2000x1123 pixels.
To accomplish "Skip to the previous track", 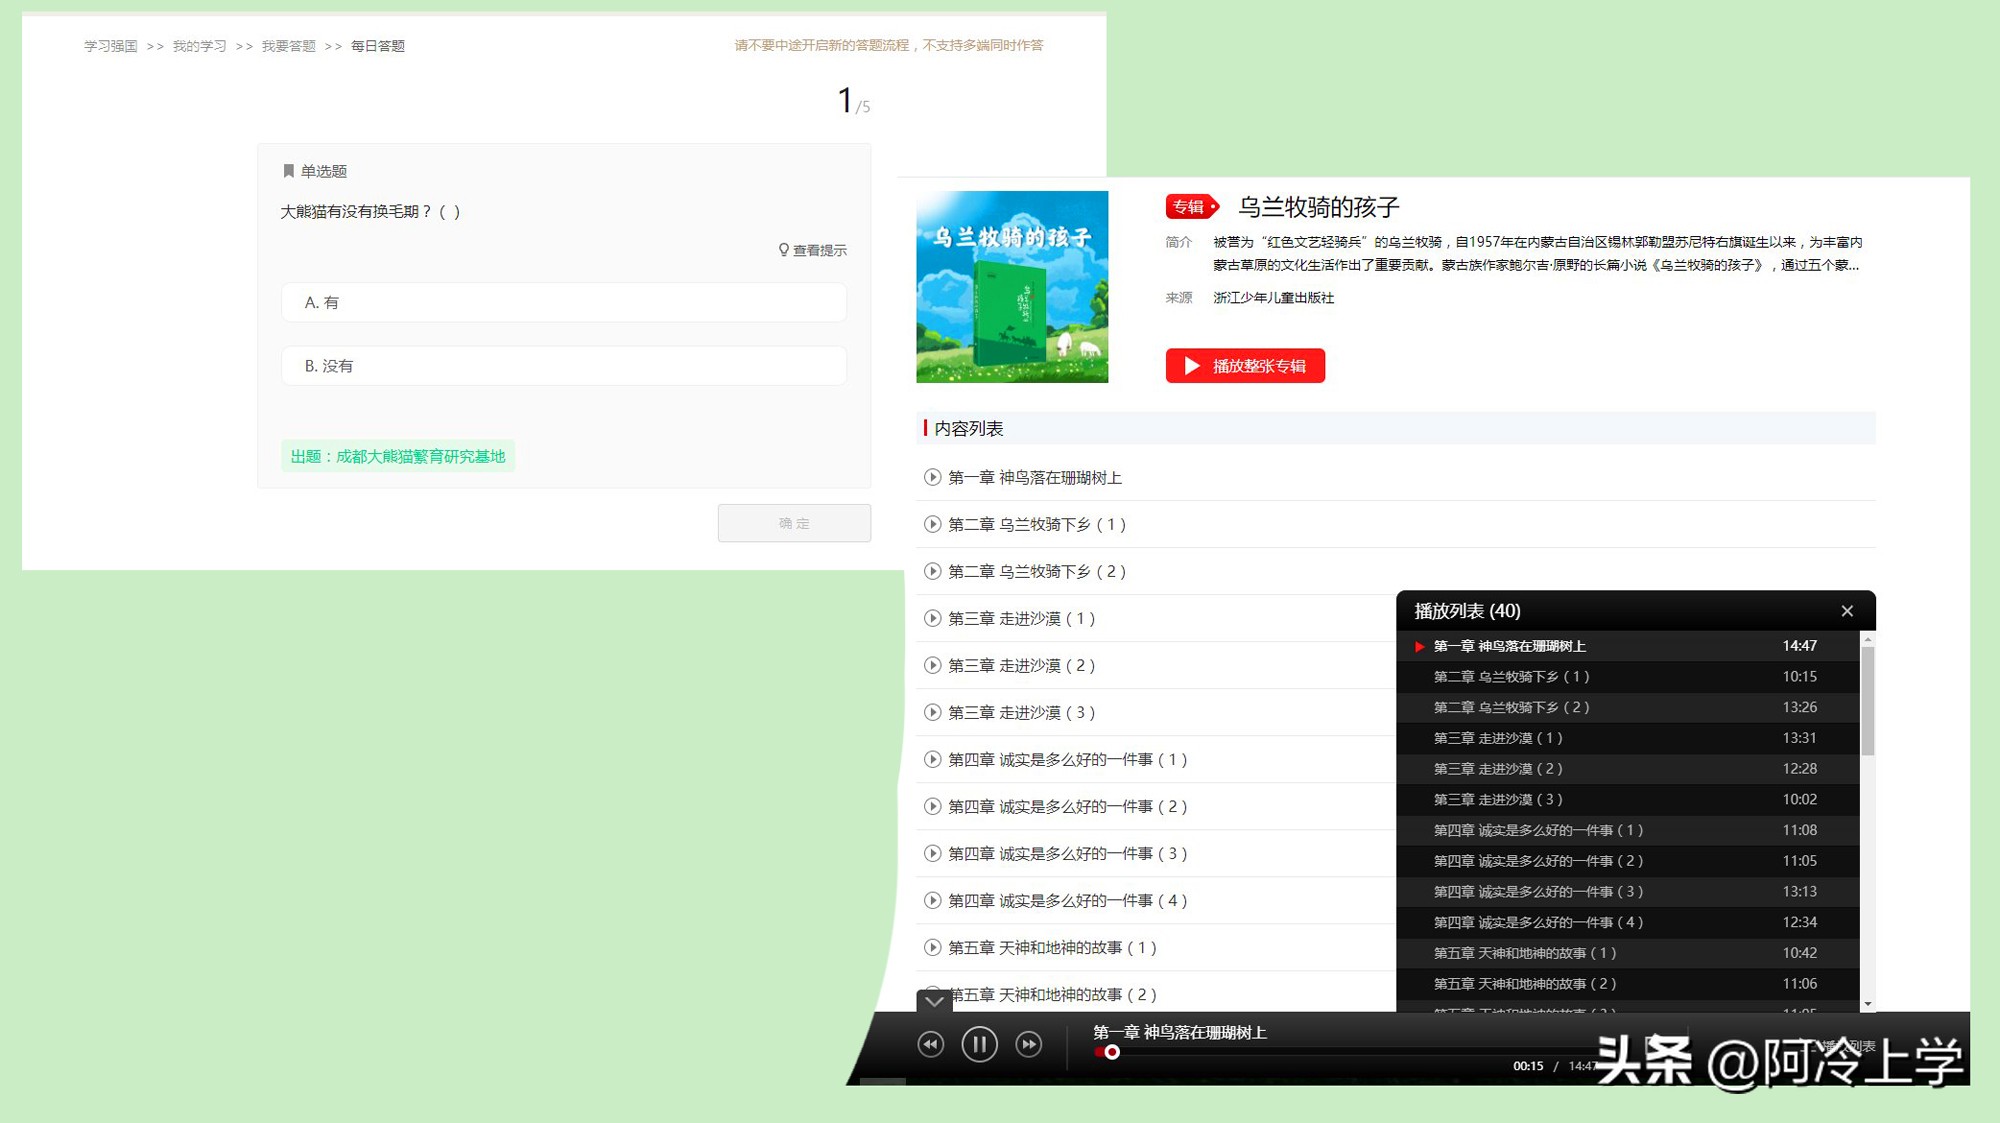I will click(x=930, y=1044).
